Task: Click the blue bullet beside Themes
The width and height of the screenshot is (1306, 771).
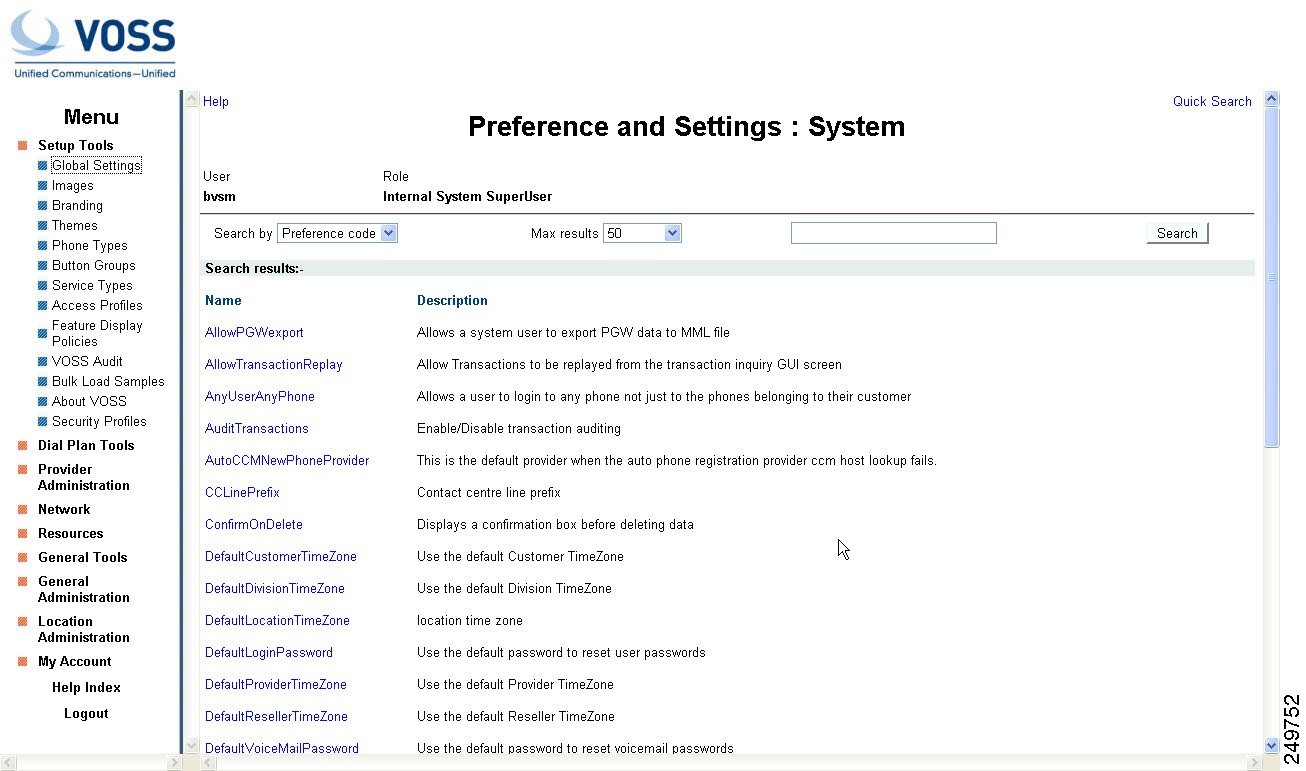Action: (43, 226)
